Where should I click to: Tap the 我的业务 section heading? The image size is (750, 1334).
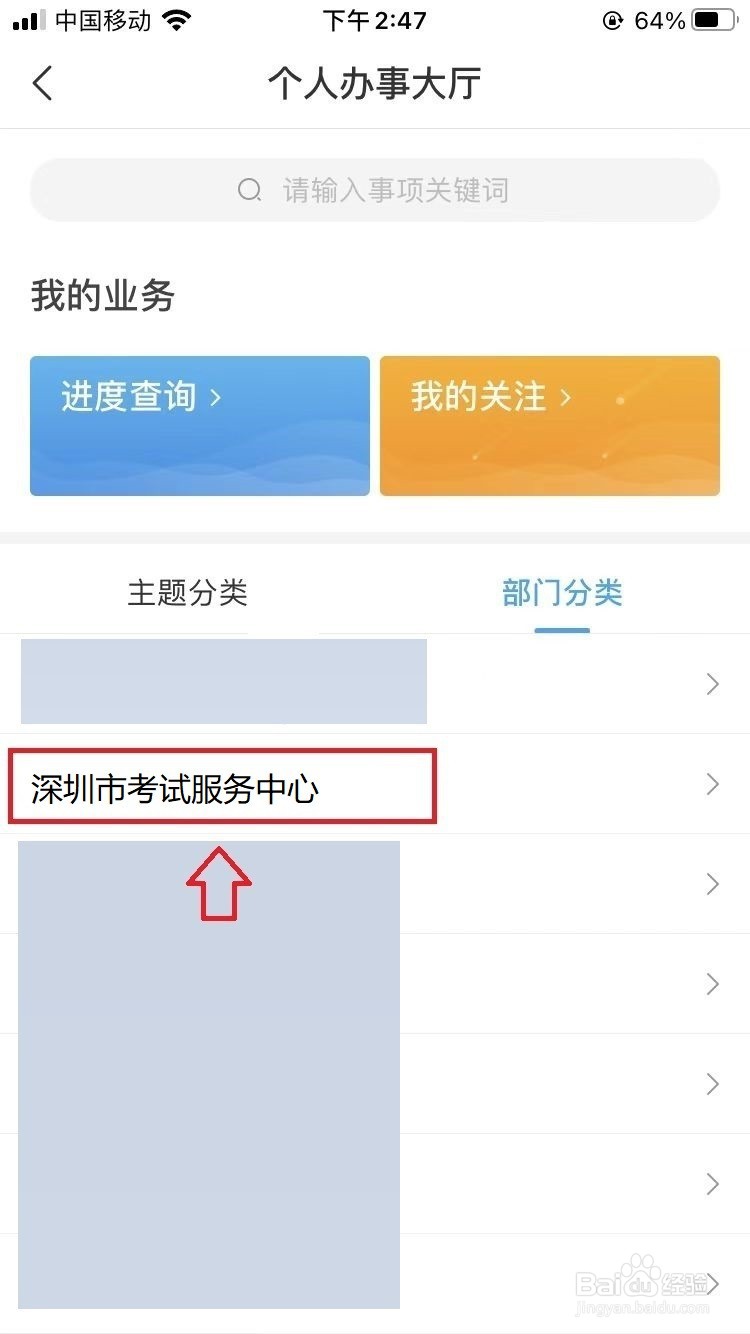coord(103,296)
